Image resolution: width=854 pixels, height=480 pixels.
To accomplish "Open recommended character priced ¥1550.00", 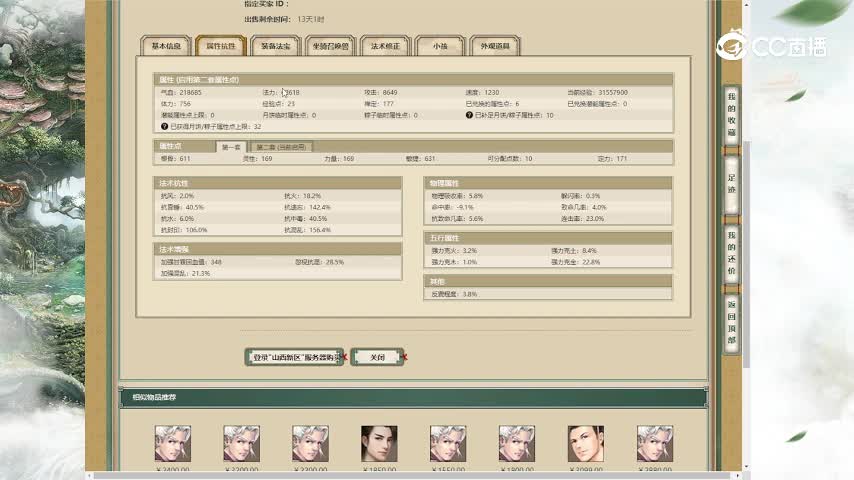I will (x=448, y=443).
